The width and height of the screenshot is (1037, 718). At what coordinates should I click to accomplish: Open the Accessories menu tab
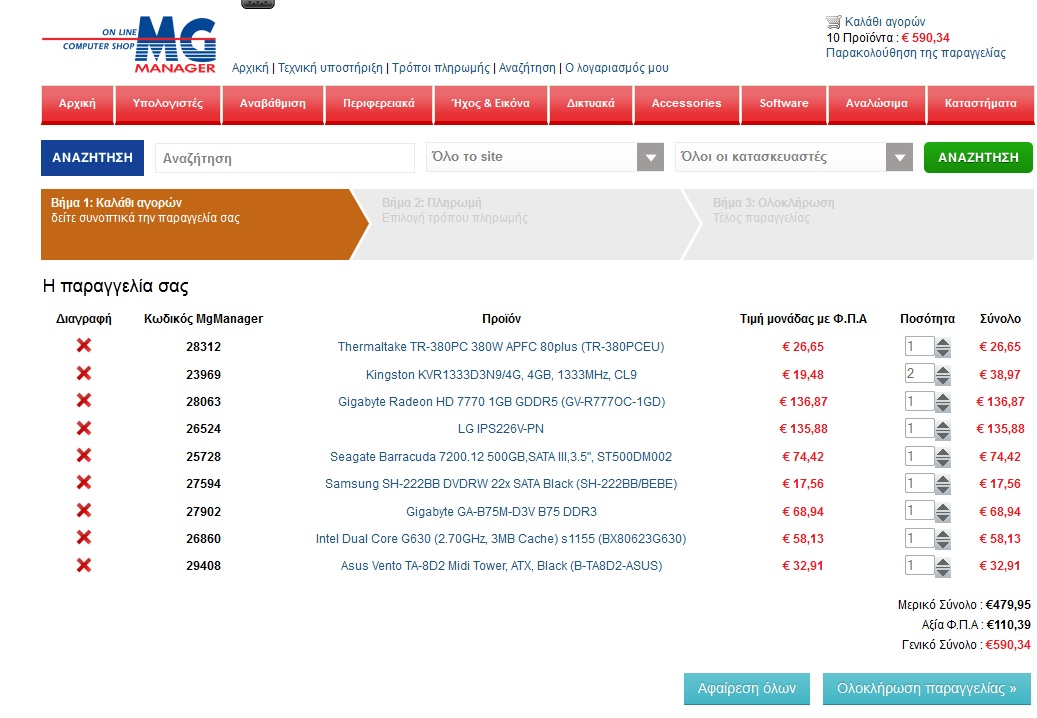[686, 104]
